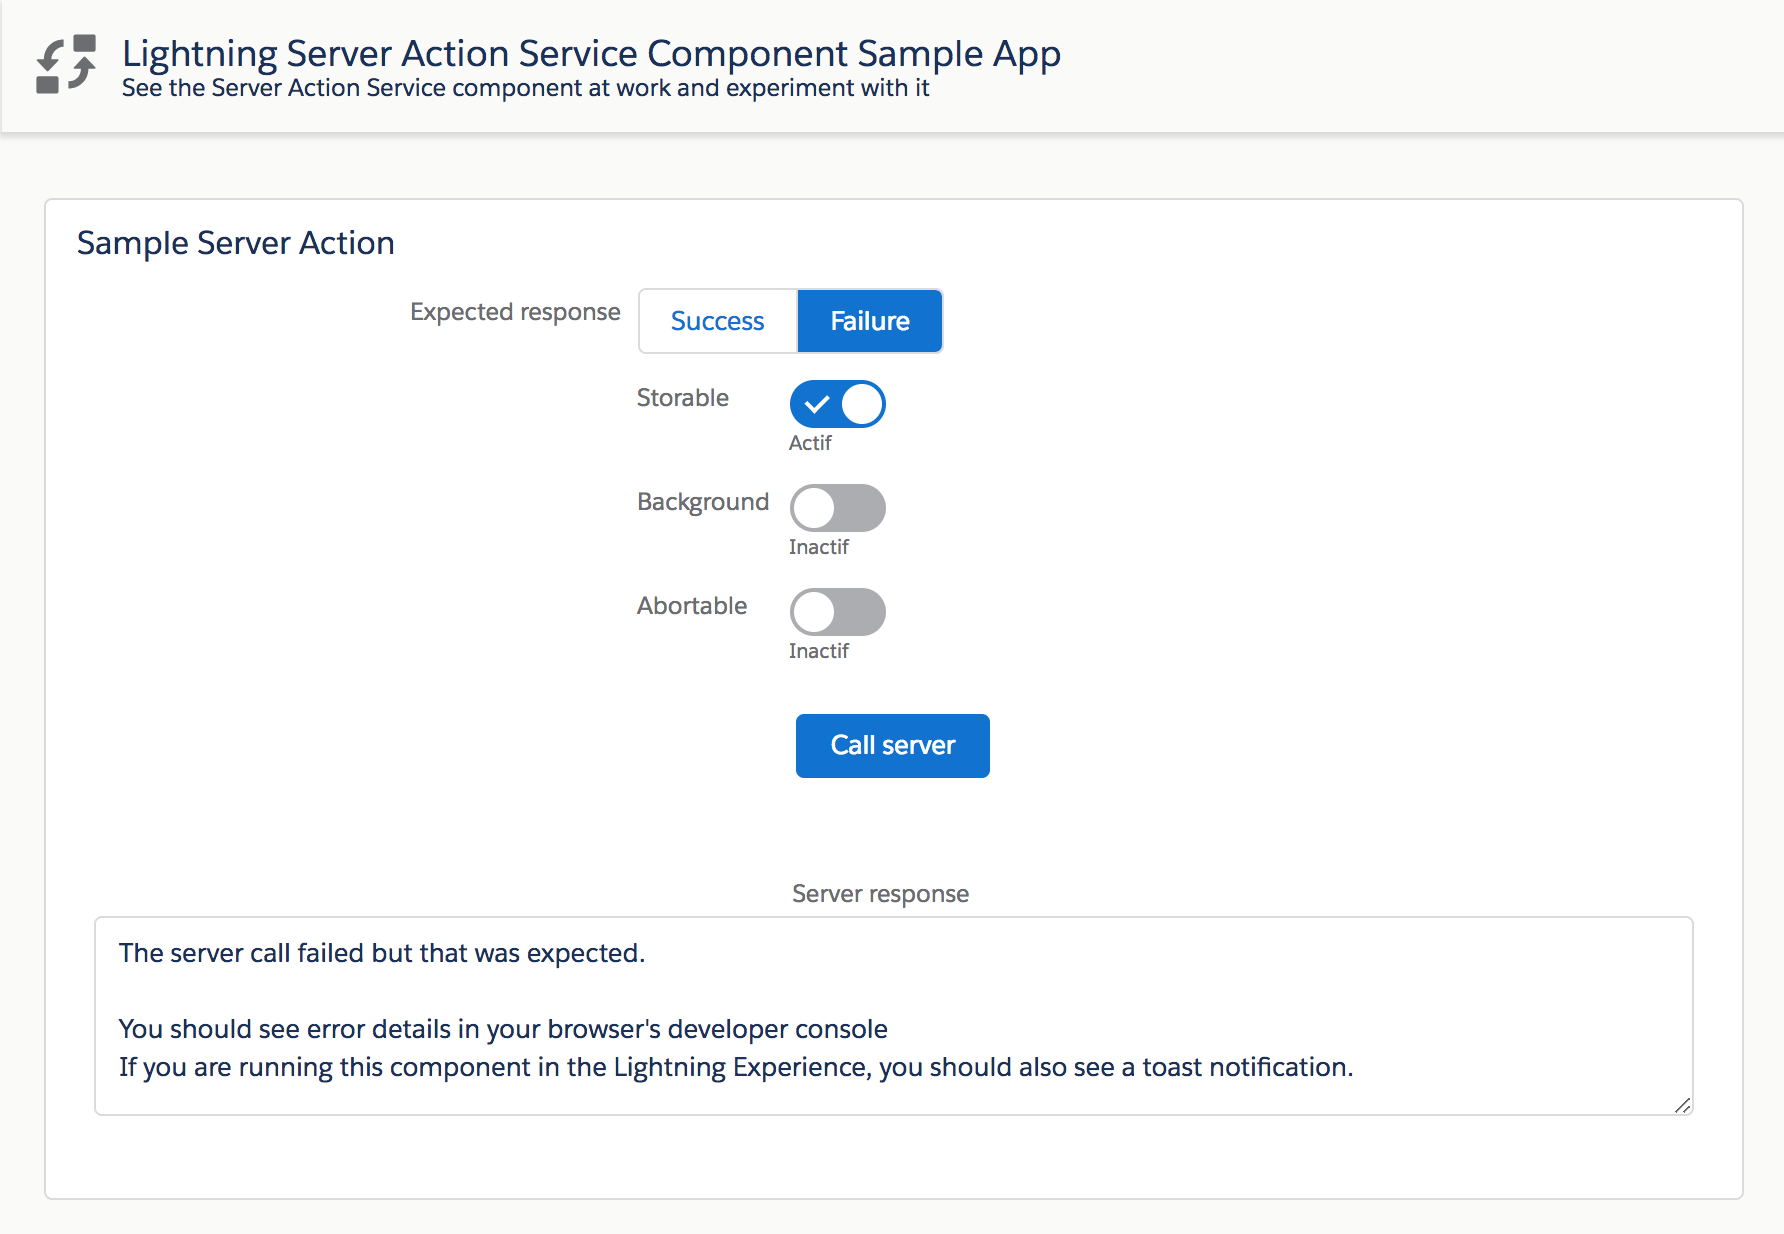Click the 'Actif' status text under Storable
The height and width of the screenshot is (1234, 1784).
coord(810,443)
